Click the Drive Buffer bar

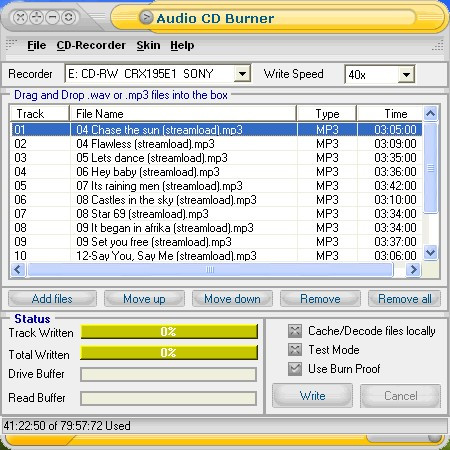tap(168, 374)
